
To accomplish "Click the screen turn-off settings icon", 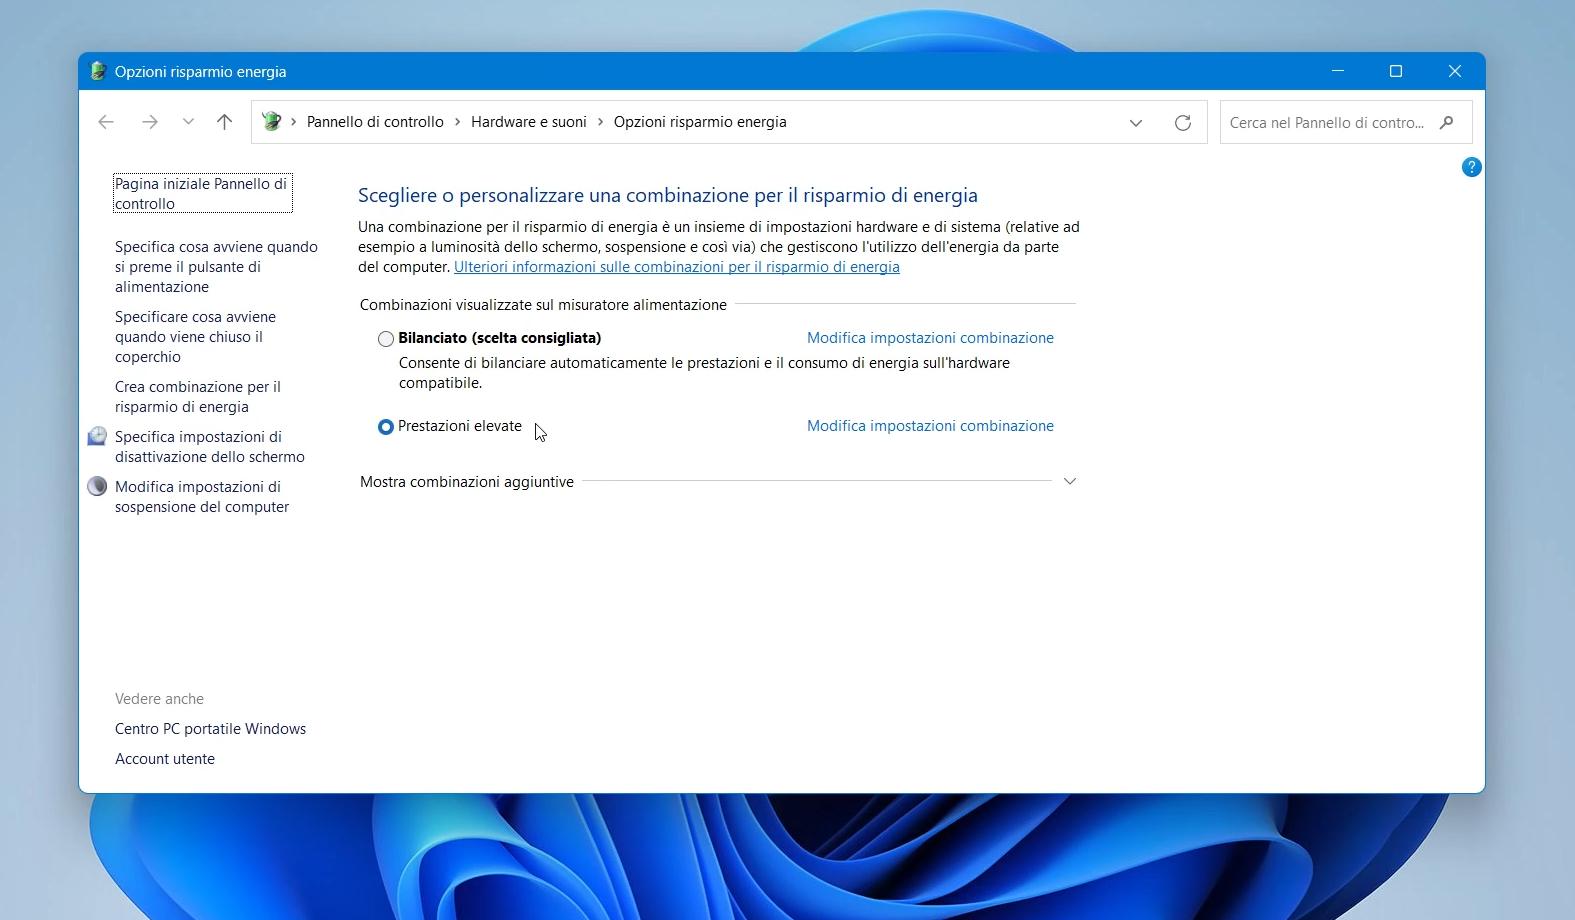I will click(97, 437).
